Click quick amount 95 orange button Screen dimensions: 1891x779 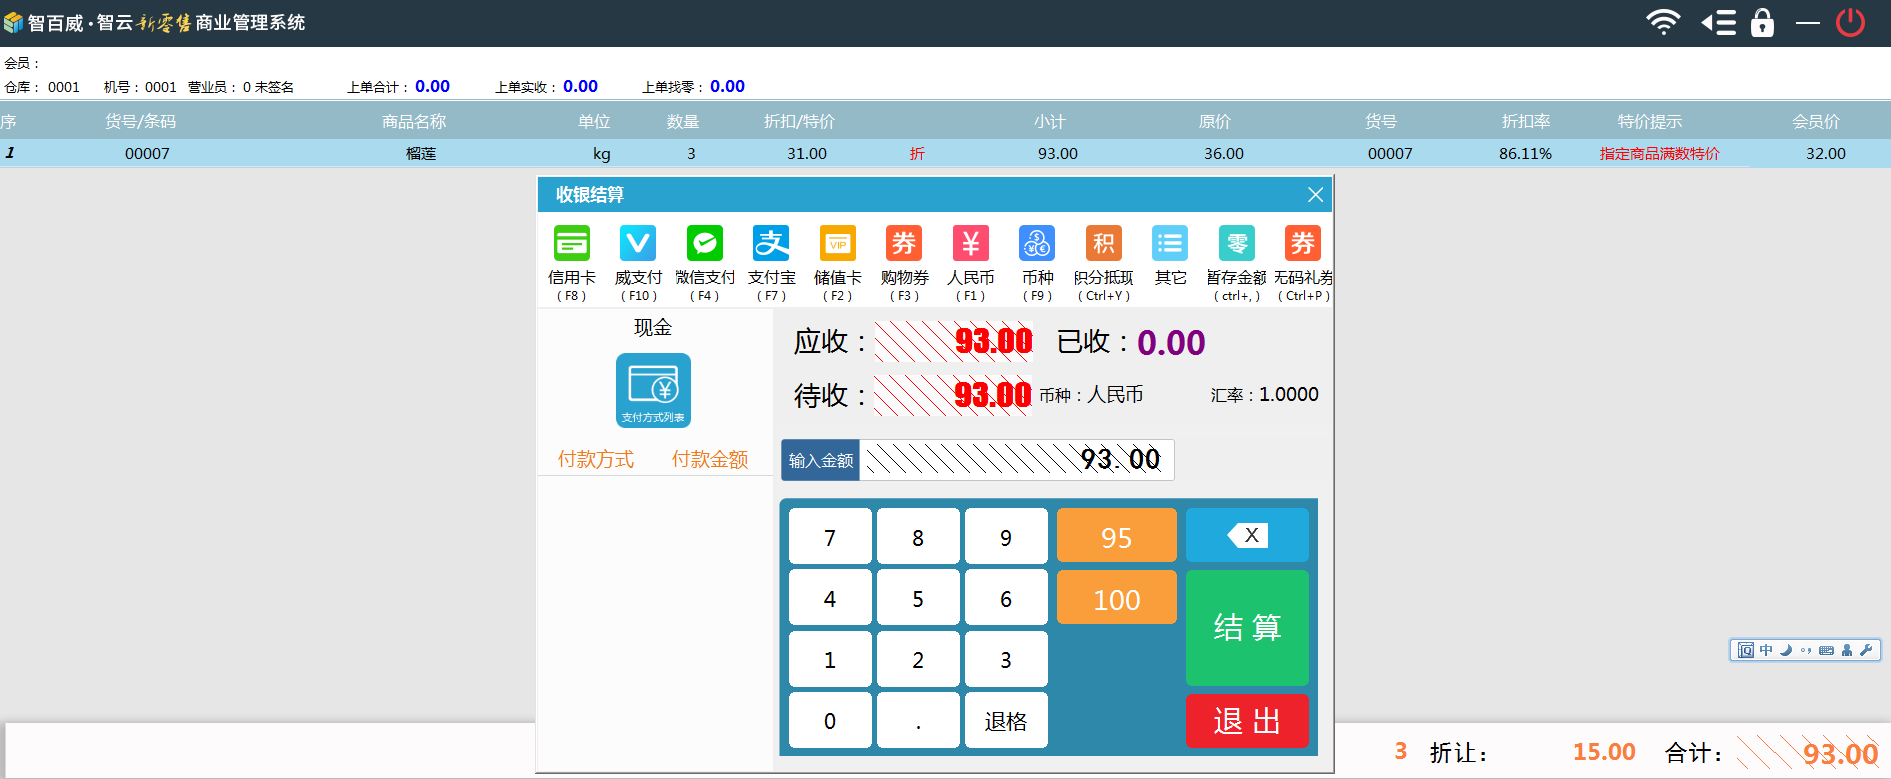[1116, 536]
